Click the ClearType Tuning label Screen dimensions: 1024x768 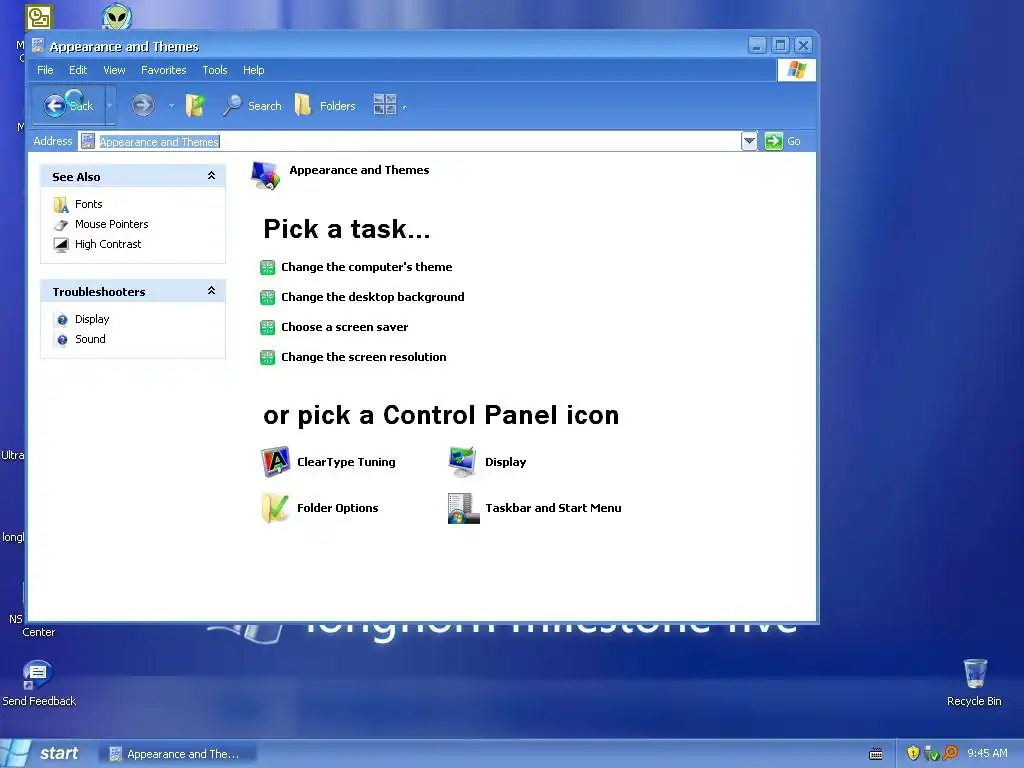click(x=346, y=462)
